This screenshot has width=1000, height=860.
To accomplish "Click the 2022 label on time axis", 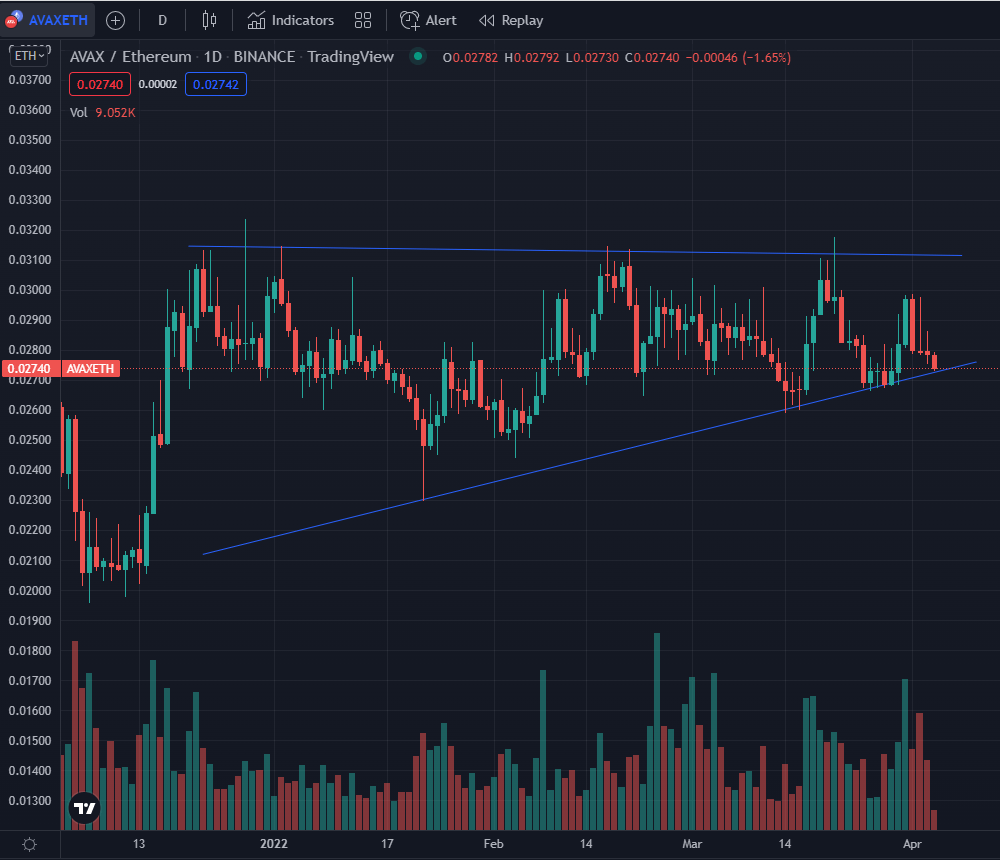I will click(x=274, y=844).
